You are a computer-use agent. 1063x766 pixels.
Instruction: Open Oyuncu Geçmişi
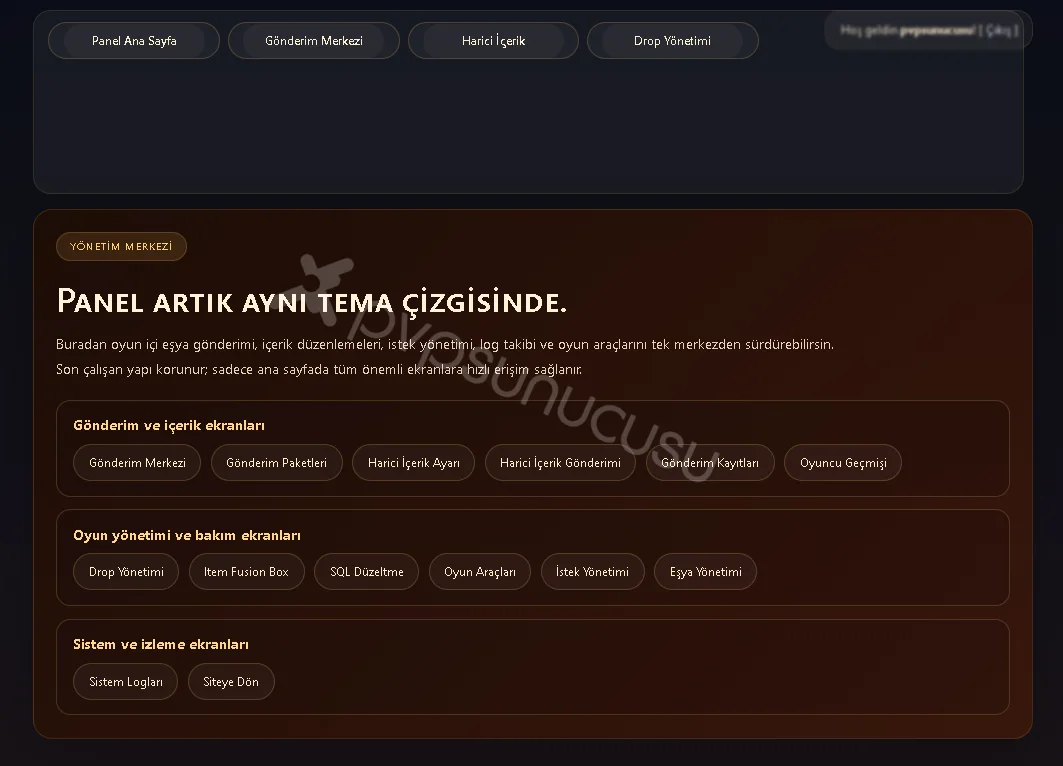843,463
